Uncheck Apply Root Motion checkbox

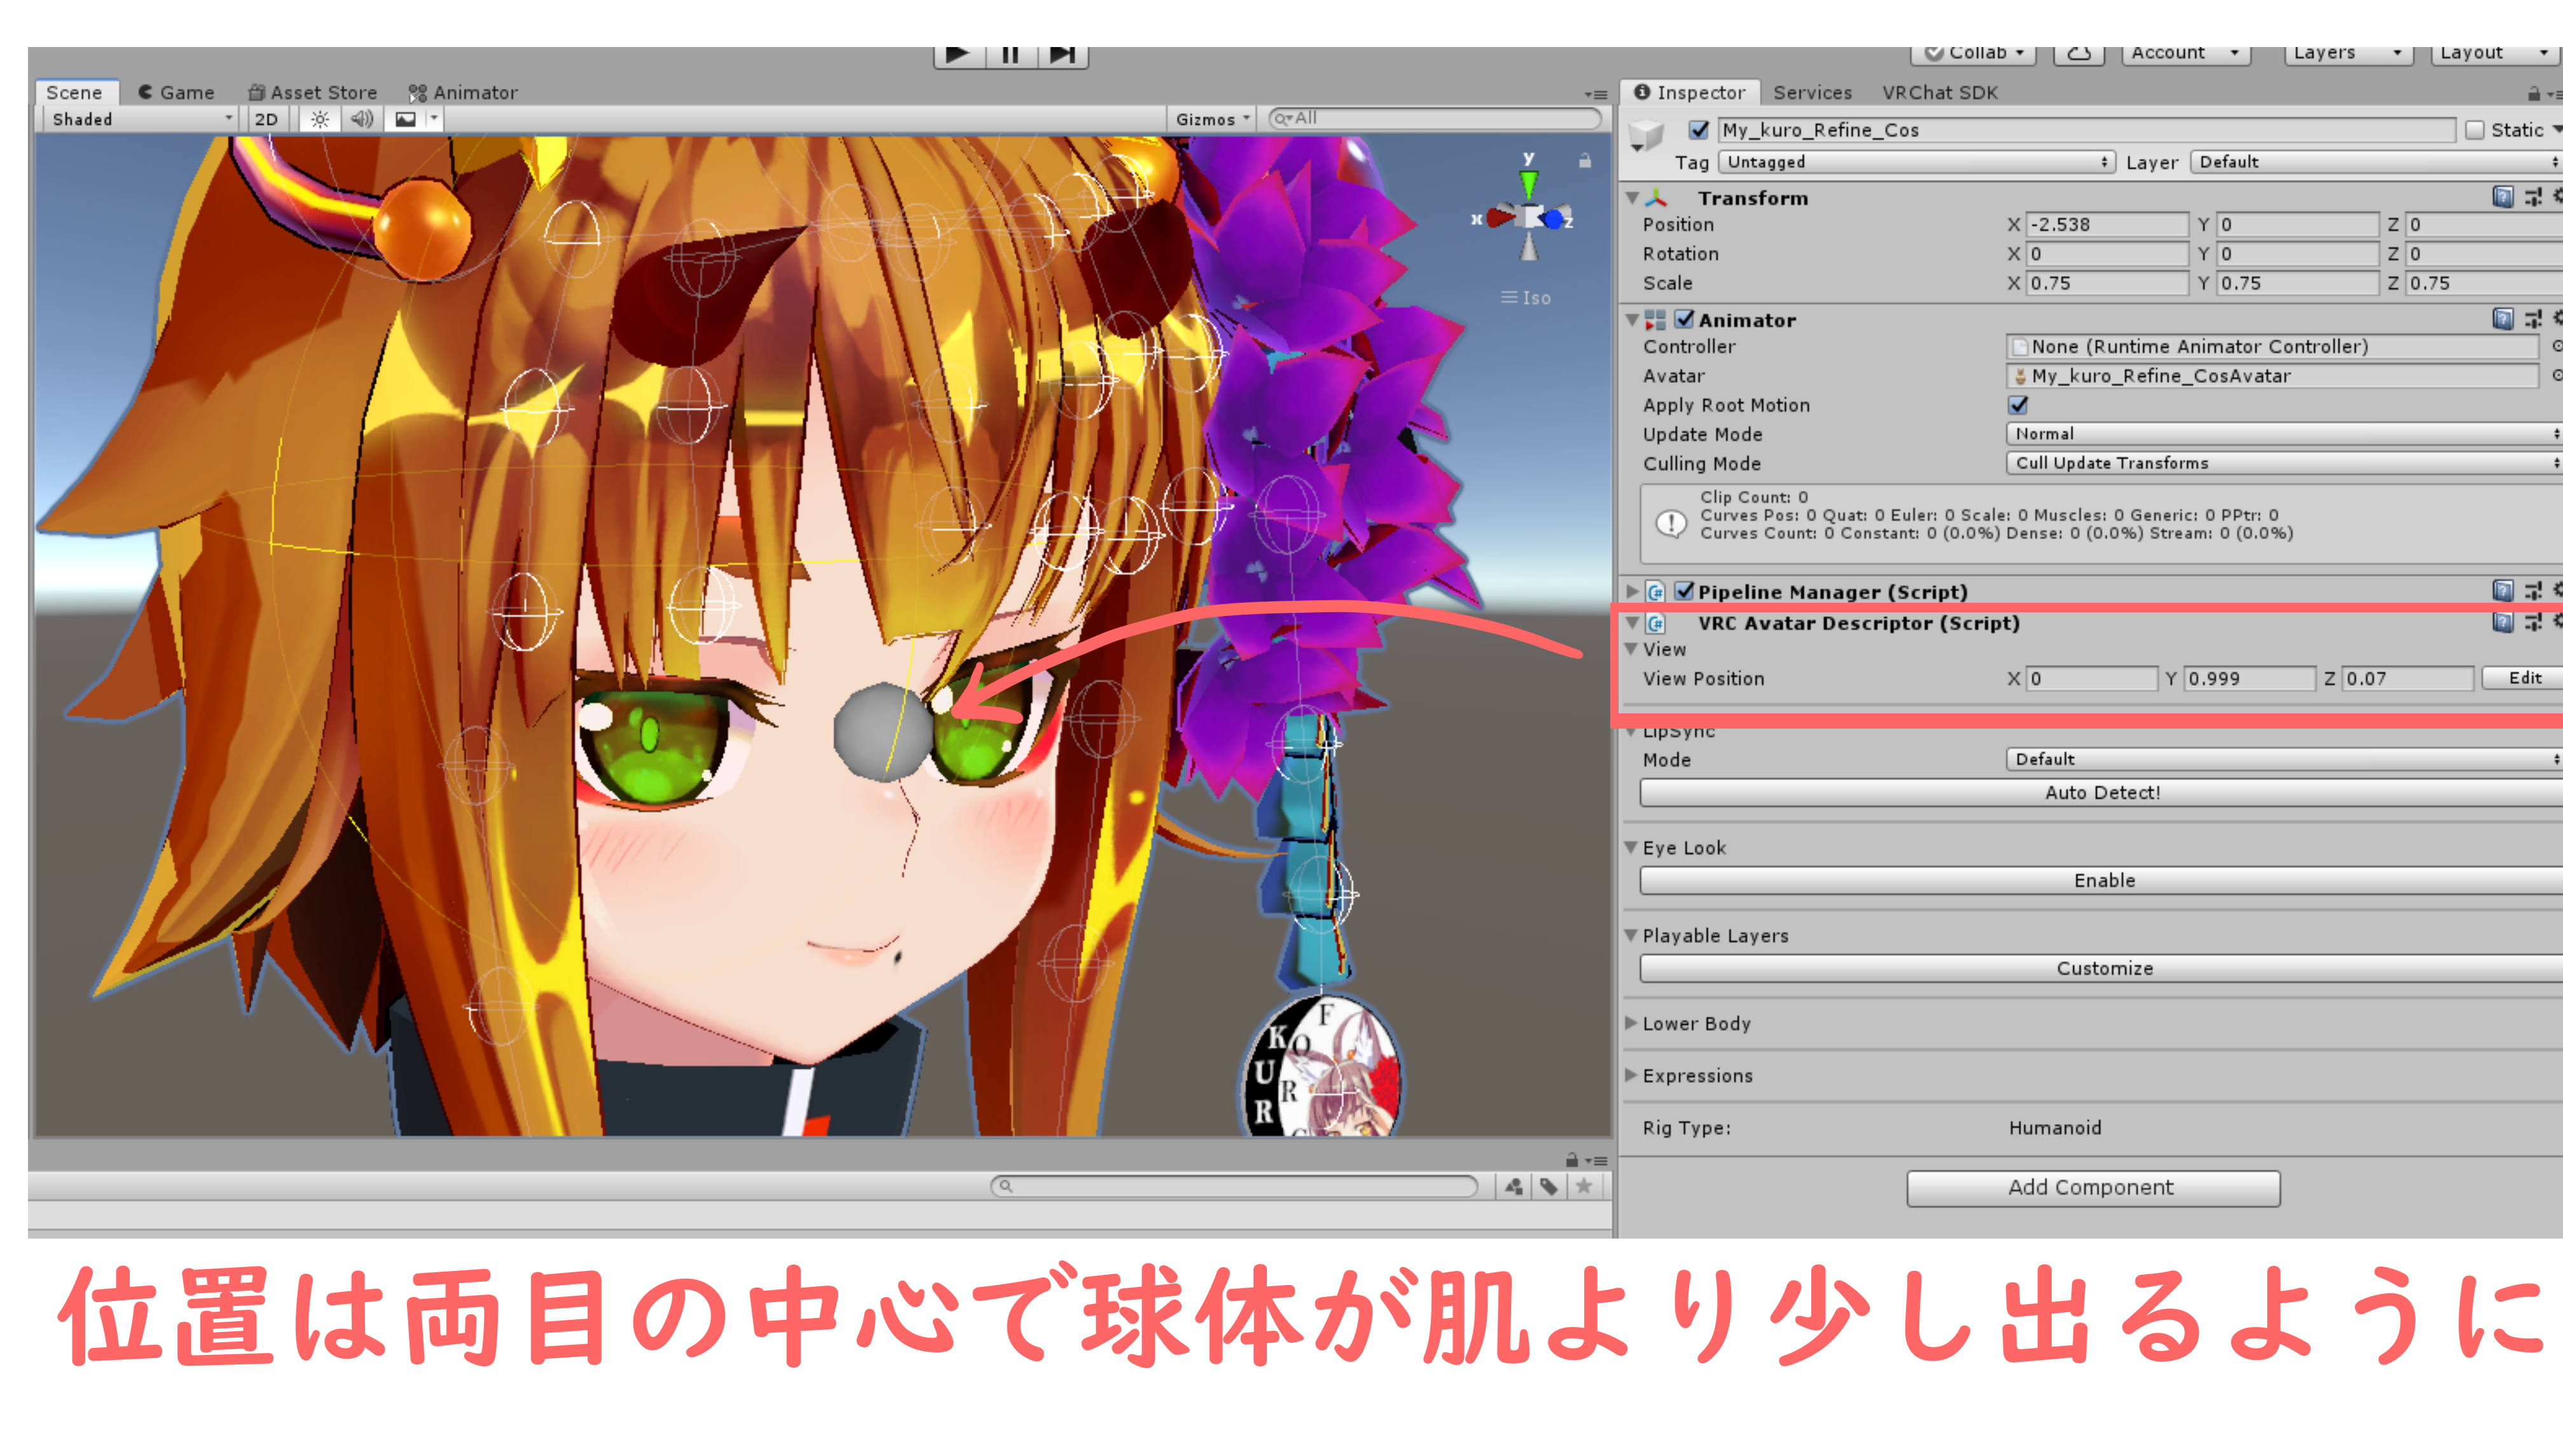2018,405
